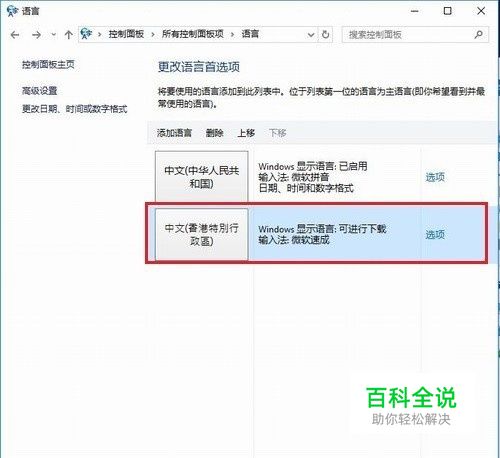Click 上移 to move language up
The width and height of the screenshot is (500, 458).
click(246, 133)
